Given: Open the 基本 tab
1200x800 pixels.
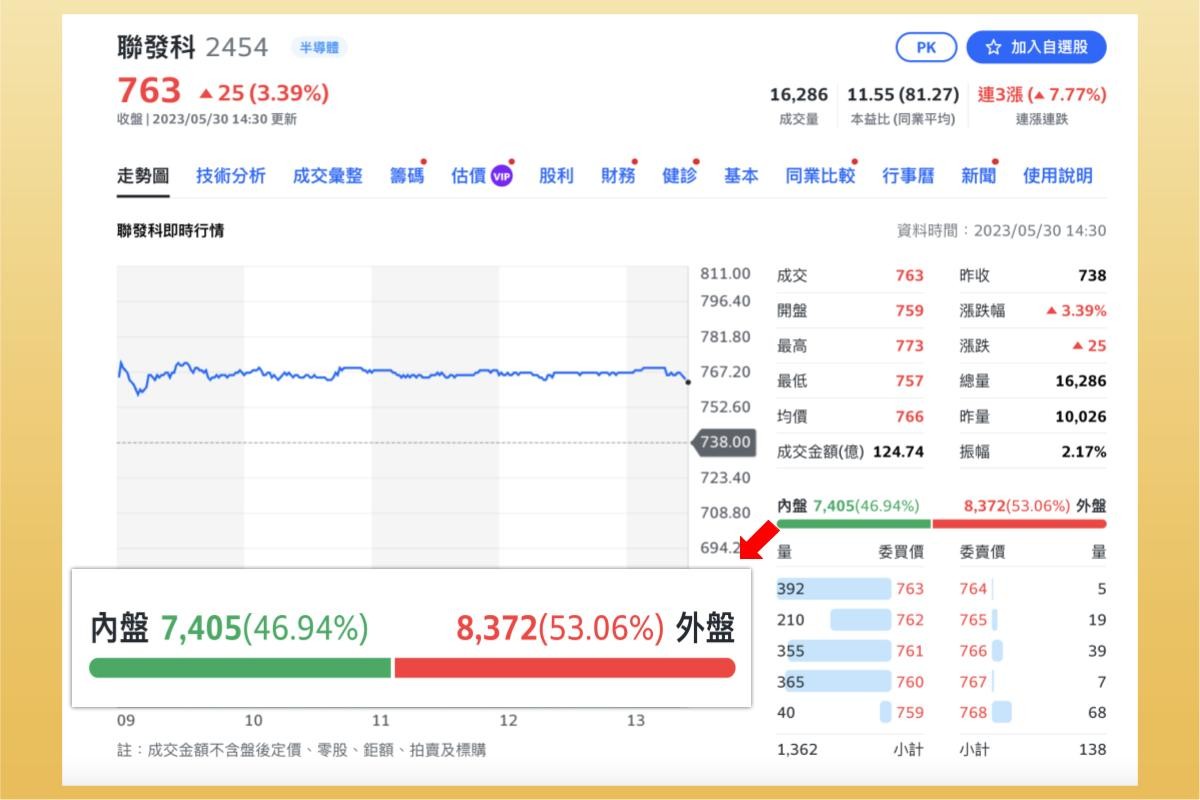Looking at the screenshot, I should point(741,176).
